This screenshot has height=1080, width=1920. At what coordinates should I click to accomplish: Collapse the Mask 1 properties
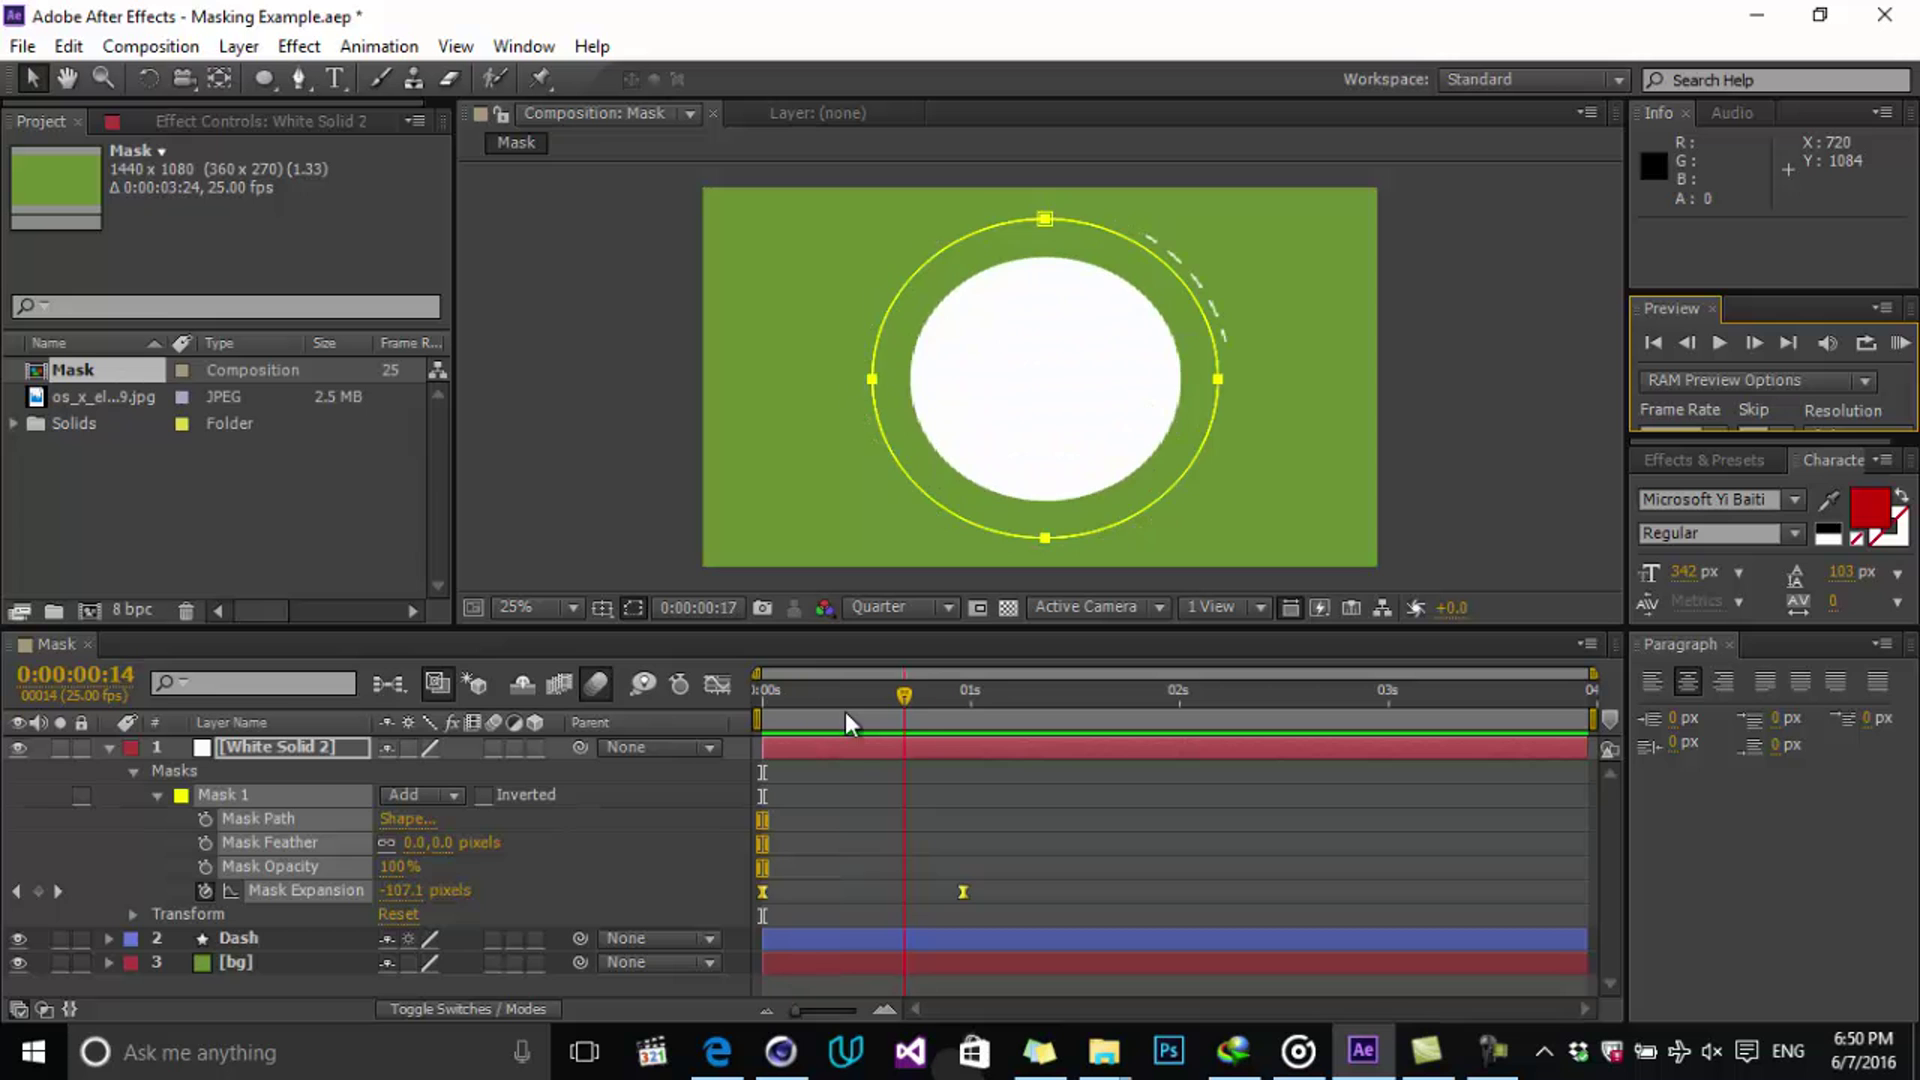point(157,796)
